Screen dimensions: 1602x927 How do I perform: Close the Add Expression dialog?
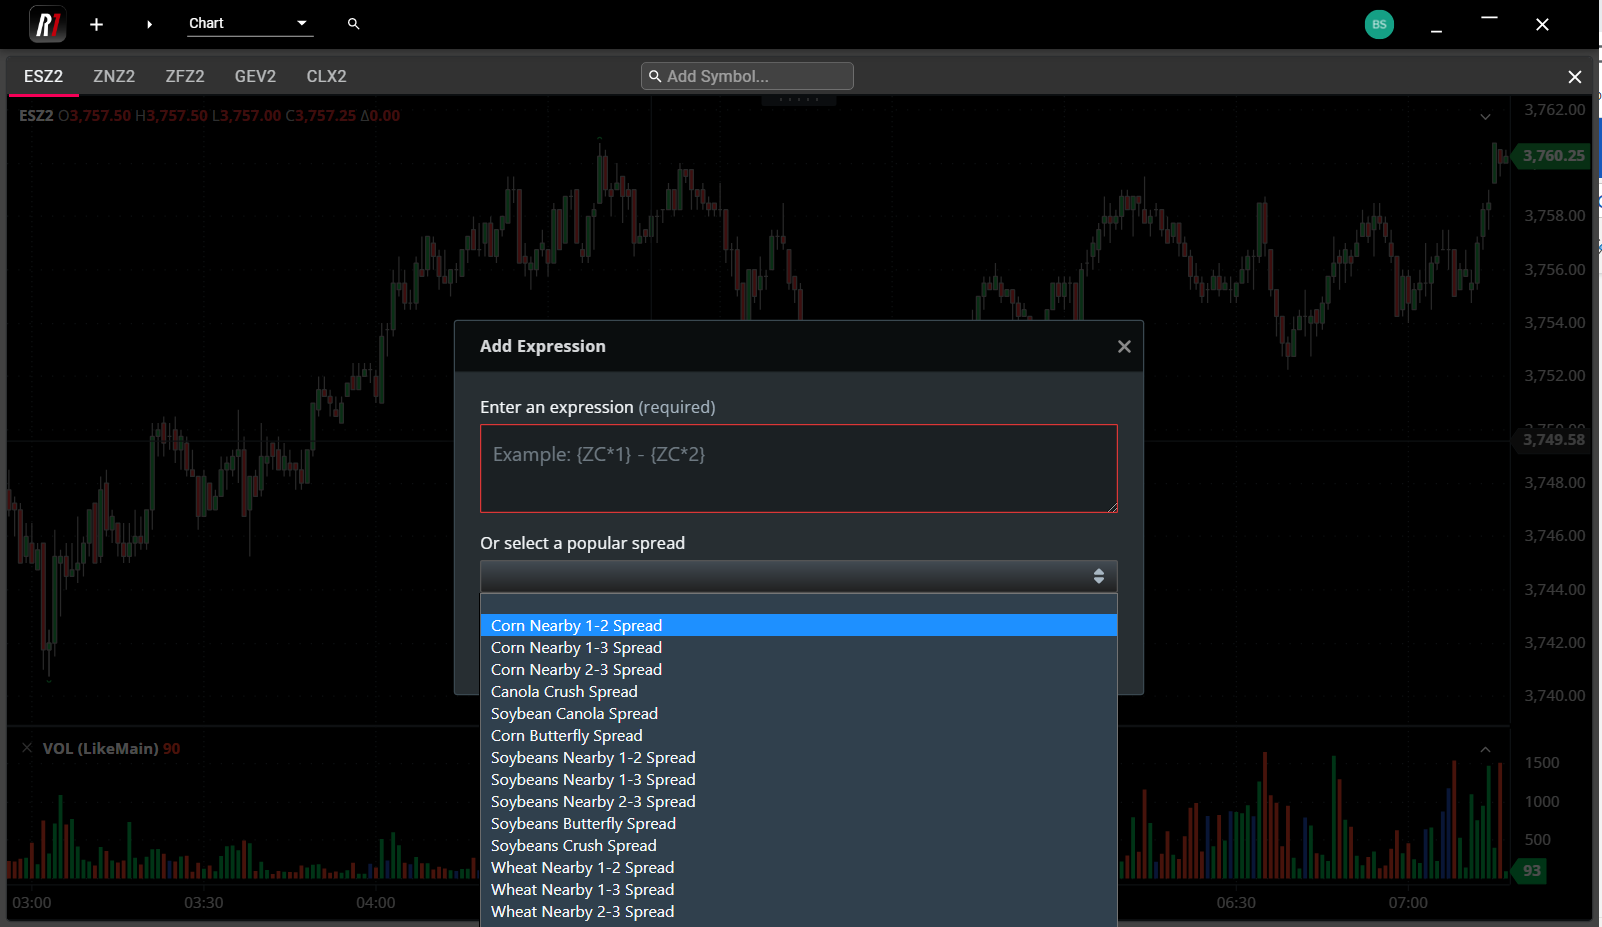click(x=1124, y=346)
